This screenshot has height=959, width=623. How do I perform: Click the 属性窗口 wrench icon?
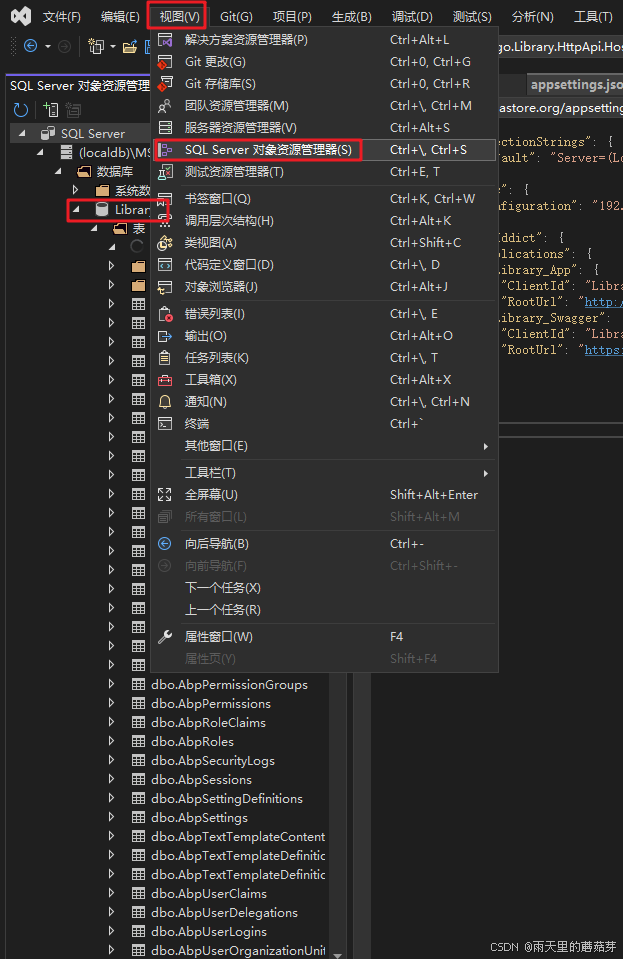(x=165, y=637)
